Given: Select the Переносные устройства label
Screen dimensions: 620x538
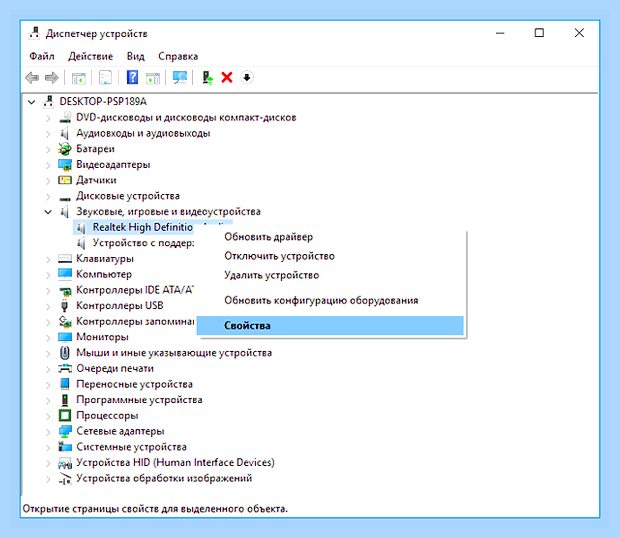Looking at the screenshot, I should point(134,384).
